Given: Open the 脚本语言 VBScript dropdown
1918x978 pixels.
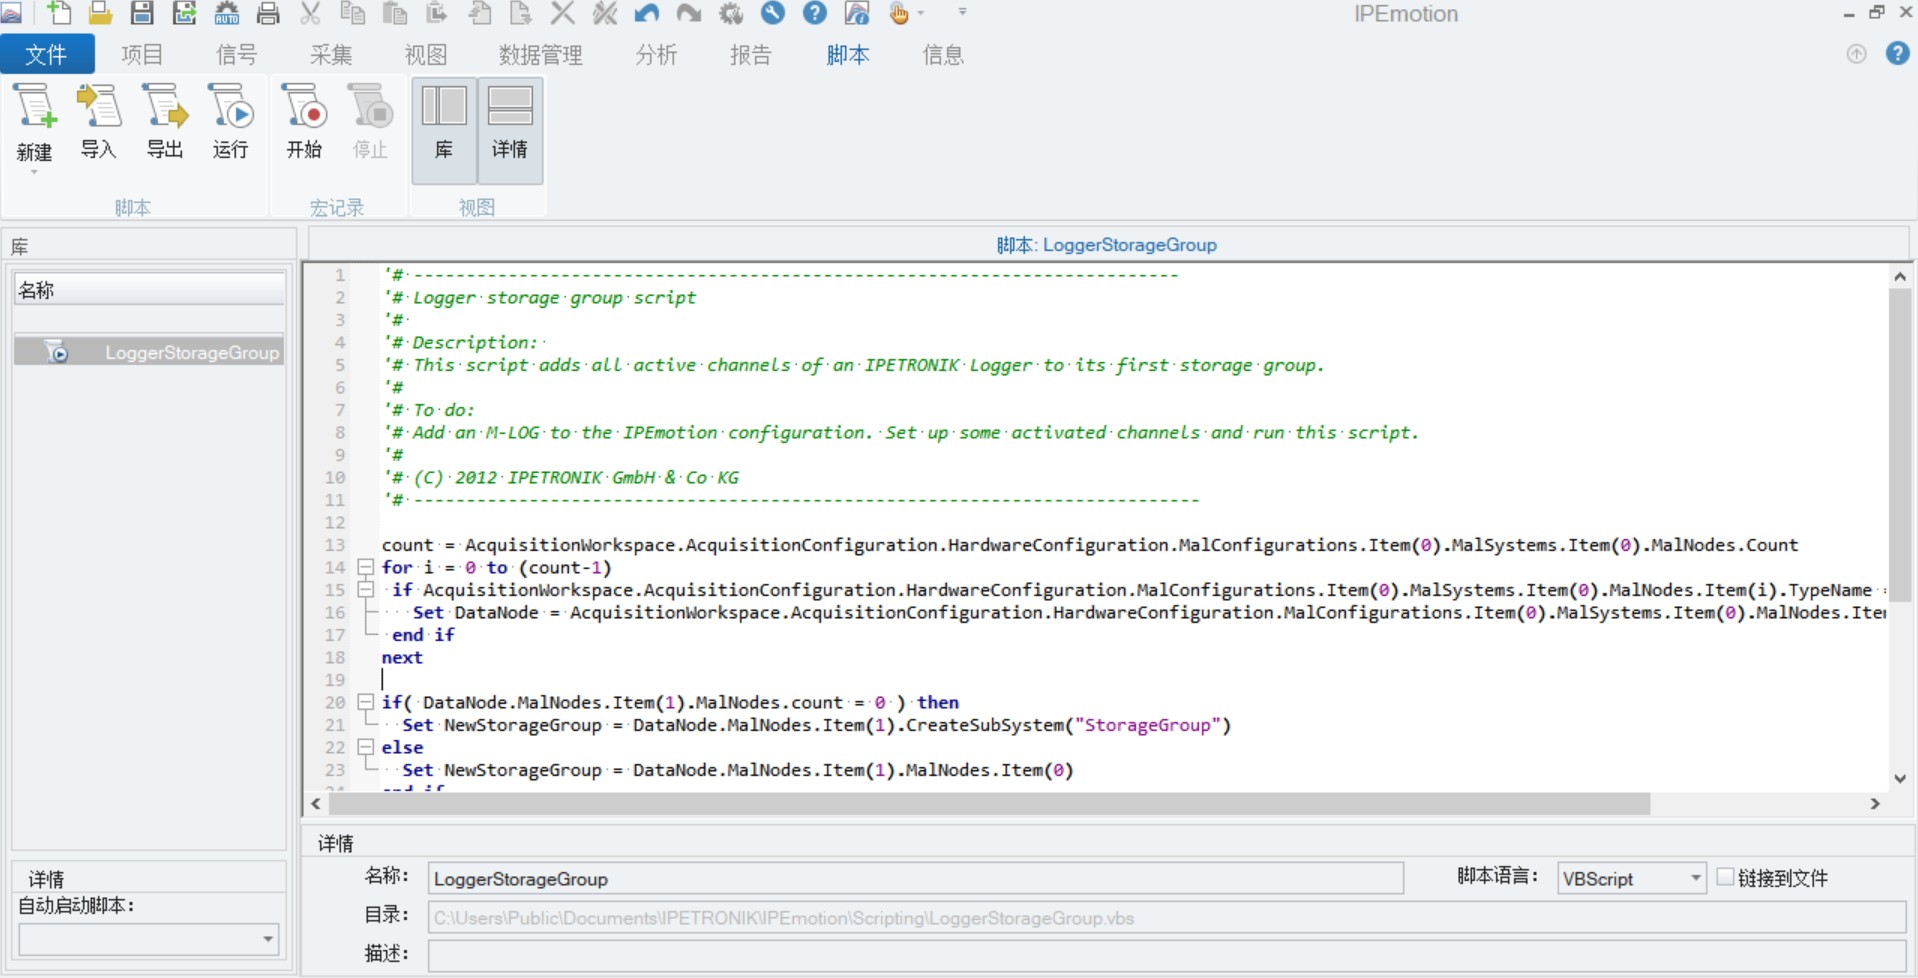Looking at the screenshot, I should pyautogui.click(x=1695, y=878).
